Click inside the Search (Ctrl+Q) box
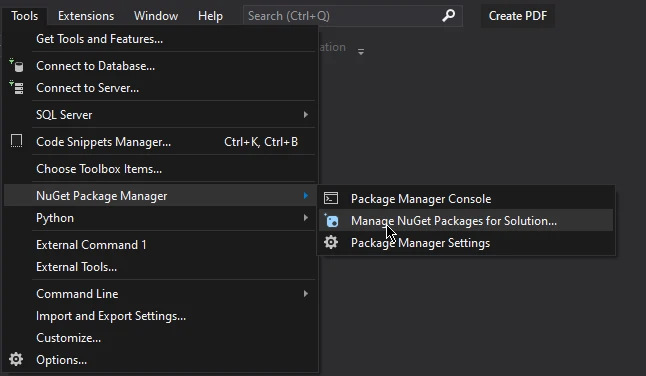Screen dimensions: 646x376 click(x=342, y=16)
